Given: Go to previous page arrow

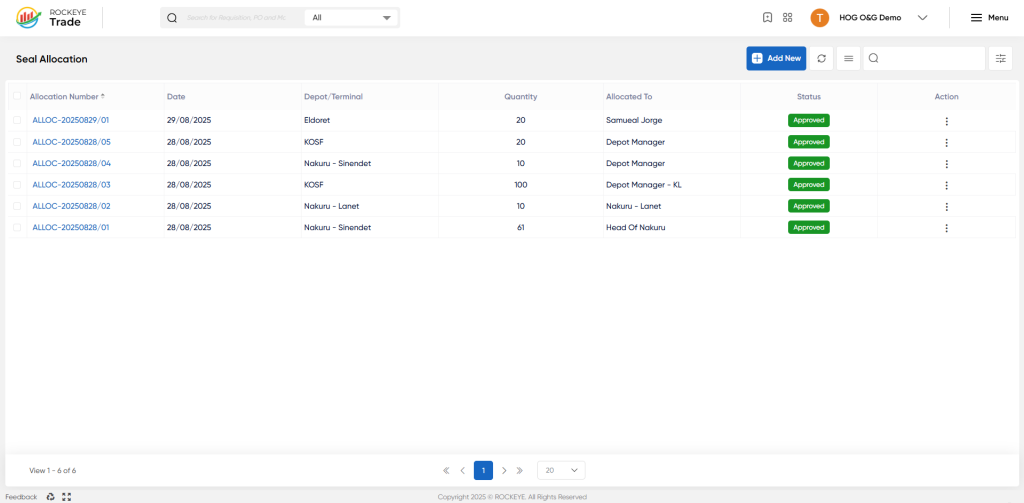Looking at the screenshot, I should 462,470.
